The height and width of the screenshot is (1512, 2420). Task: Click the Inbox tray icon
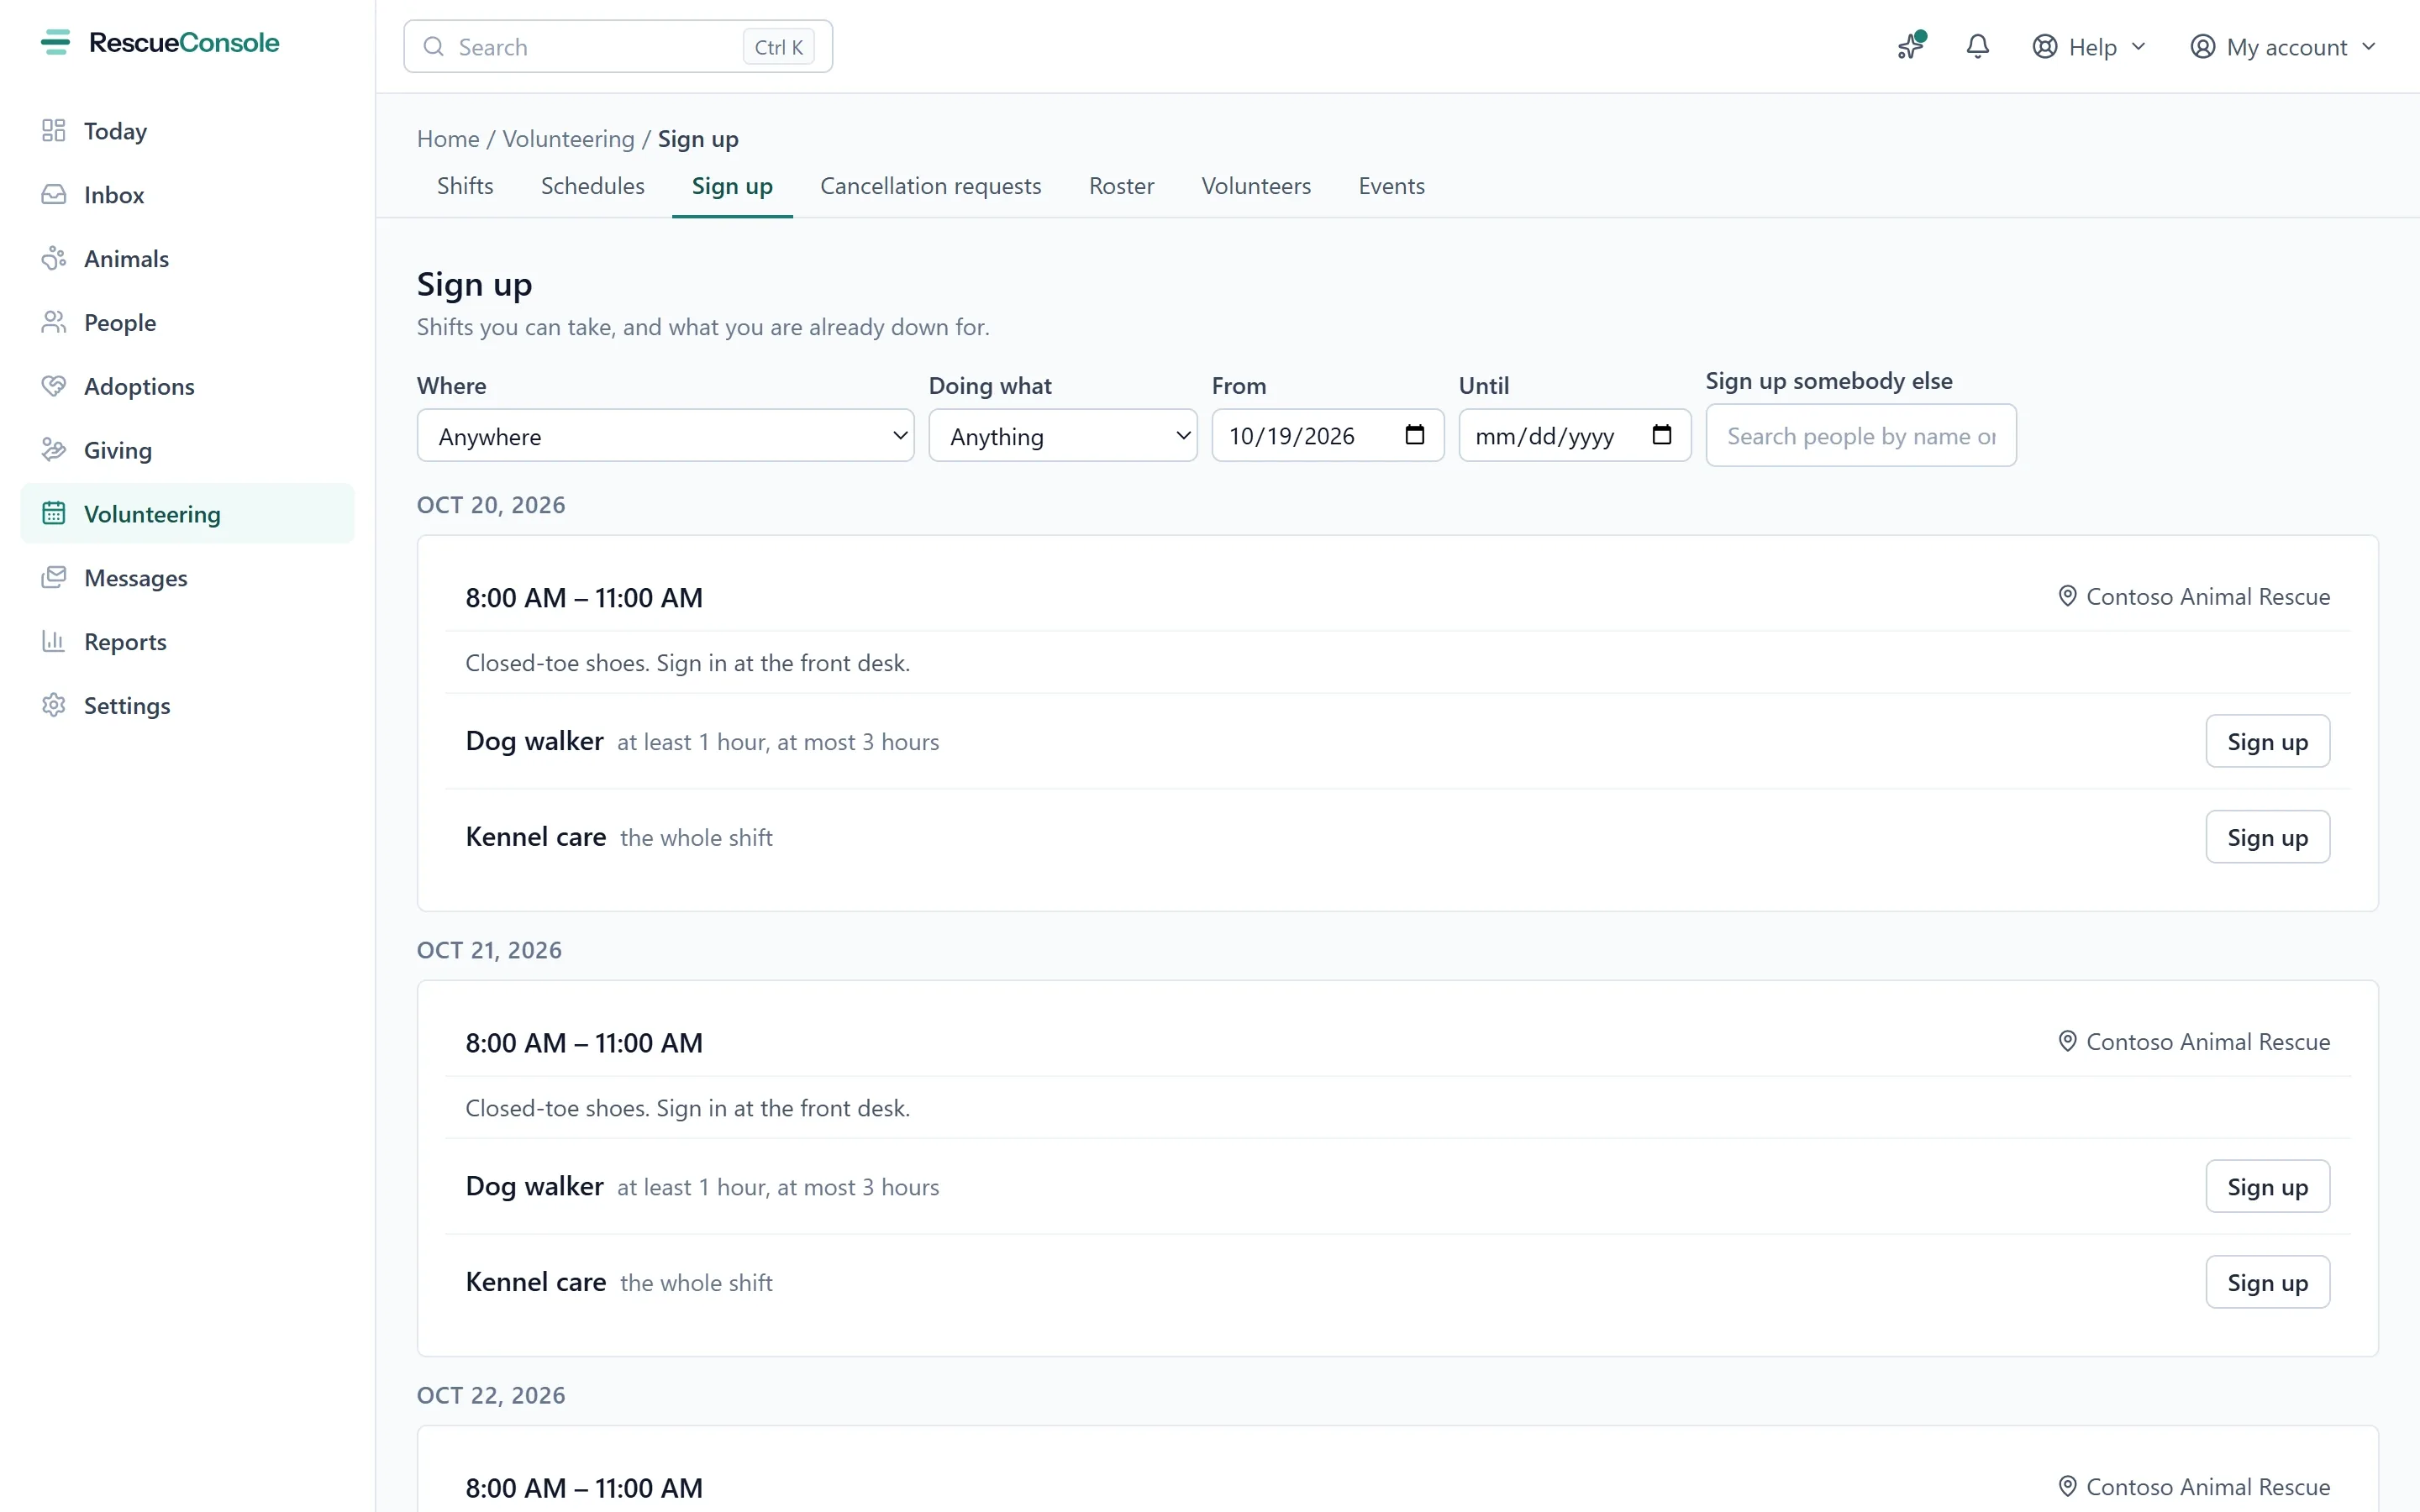(x=54, y=195)
